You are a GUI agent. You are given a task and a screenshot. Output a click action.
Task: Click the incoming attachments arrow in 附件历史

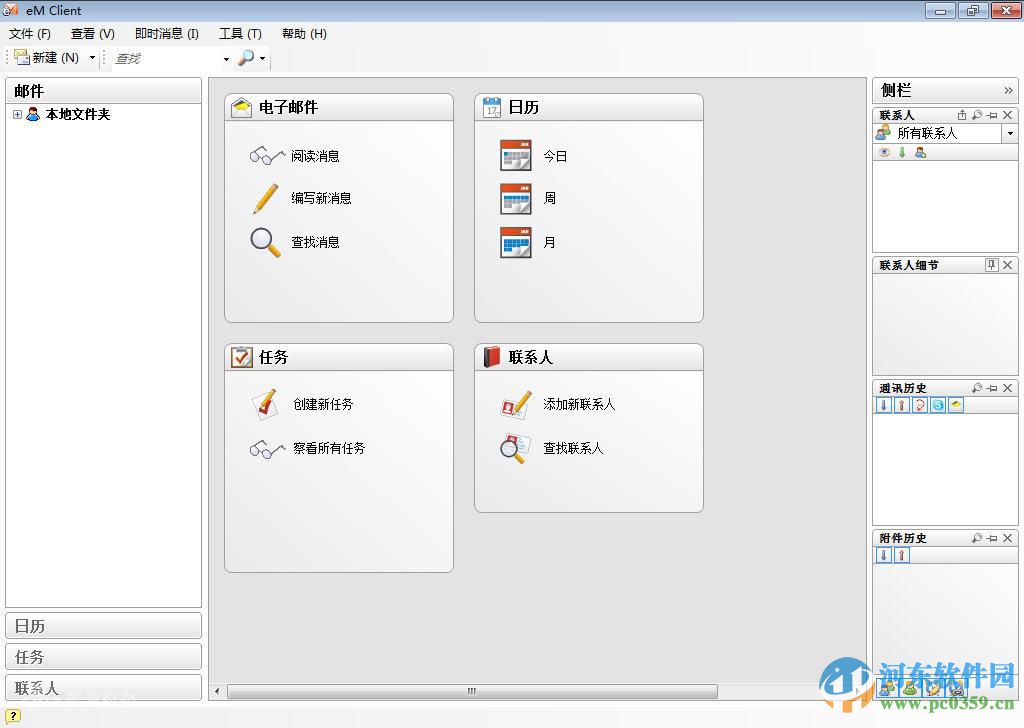[884, 556]
